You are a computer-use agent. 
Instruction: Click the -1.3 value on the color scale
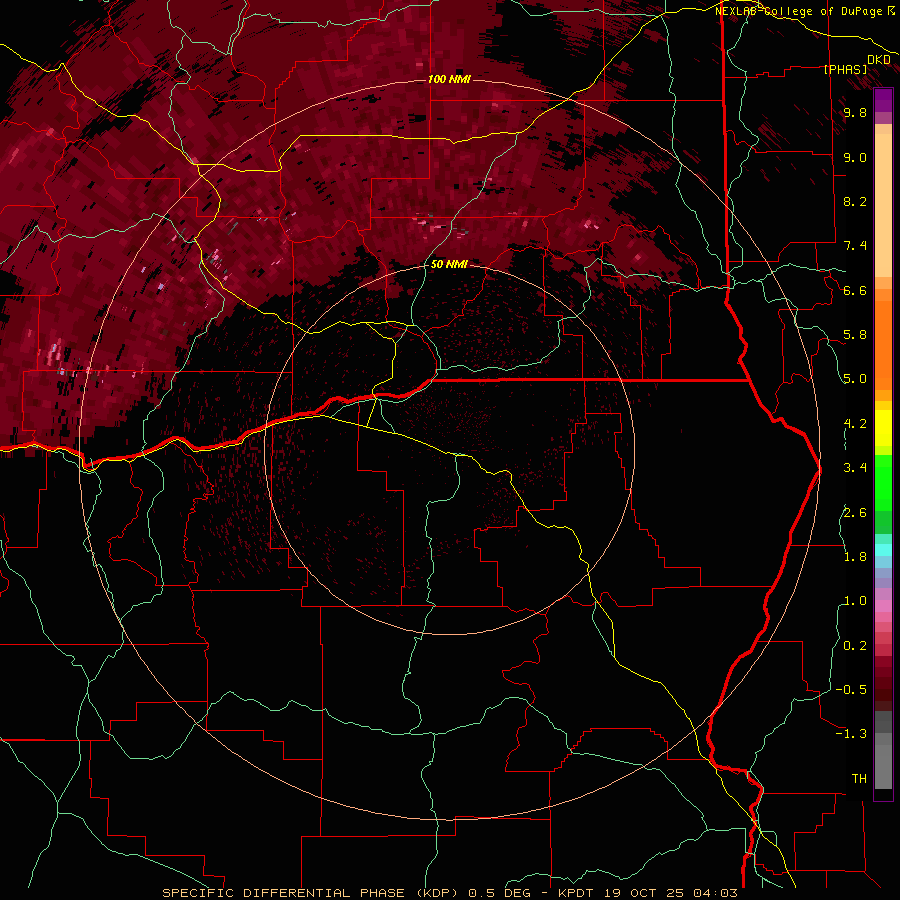pos(851,734)
